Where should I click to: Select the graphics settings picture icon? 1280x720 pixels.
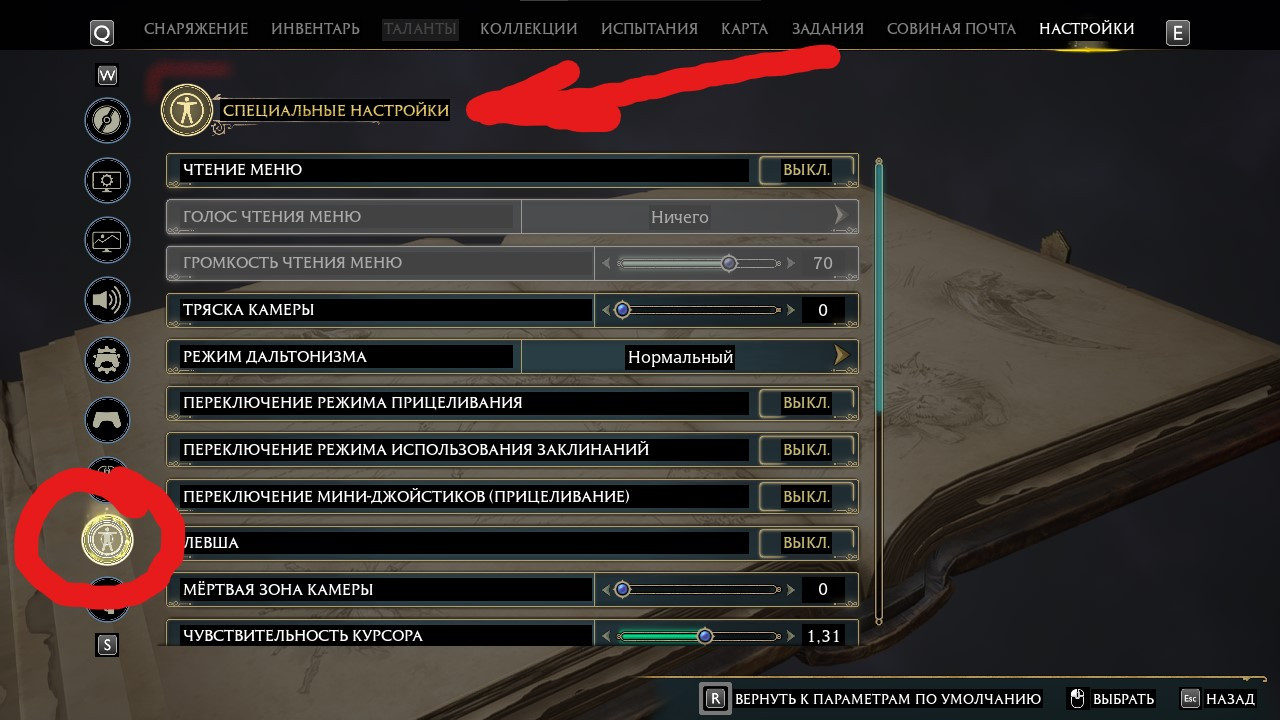(107, 240)
